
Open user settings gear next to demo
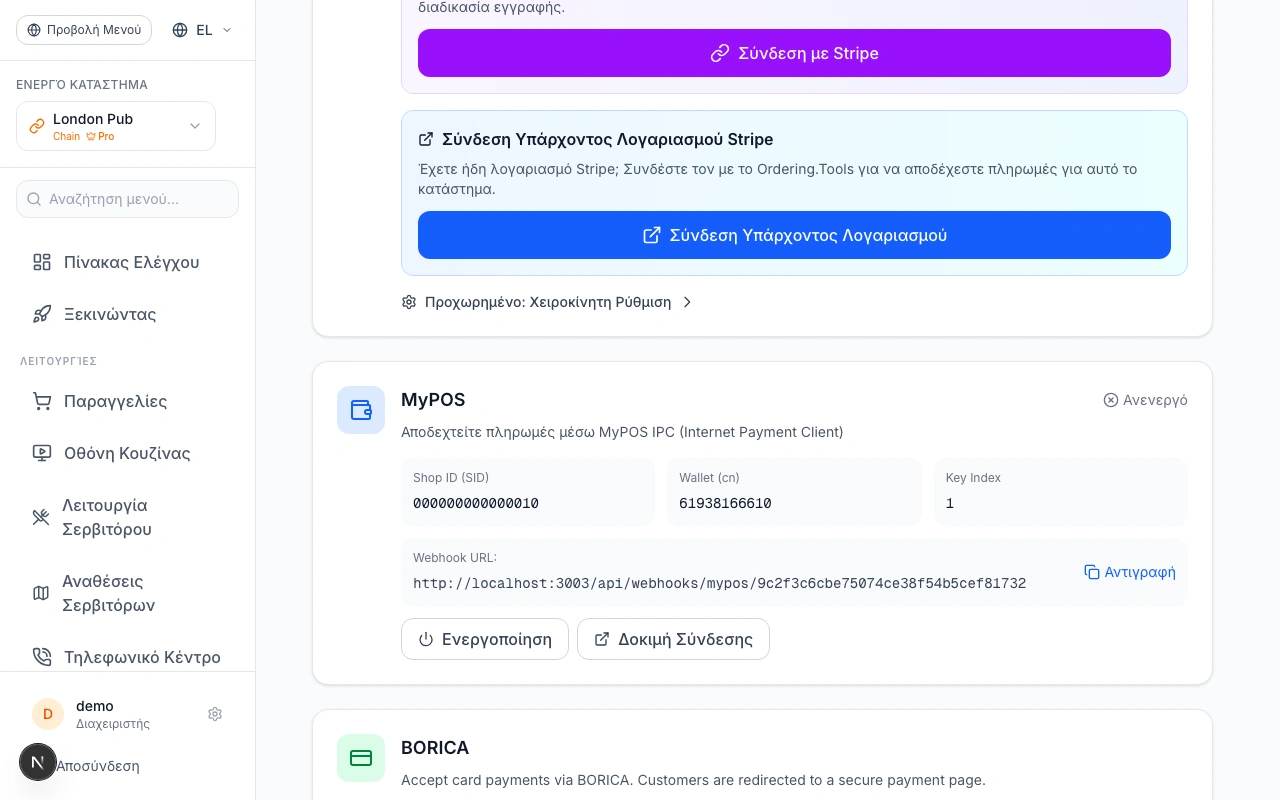tap(215, 714)
